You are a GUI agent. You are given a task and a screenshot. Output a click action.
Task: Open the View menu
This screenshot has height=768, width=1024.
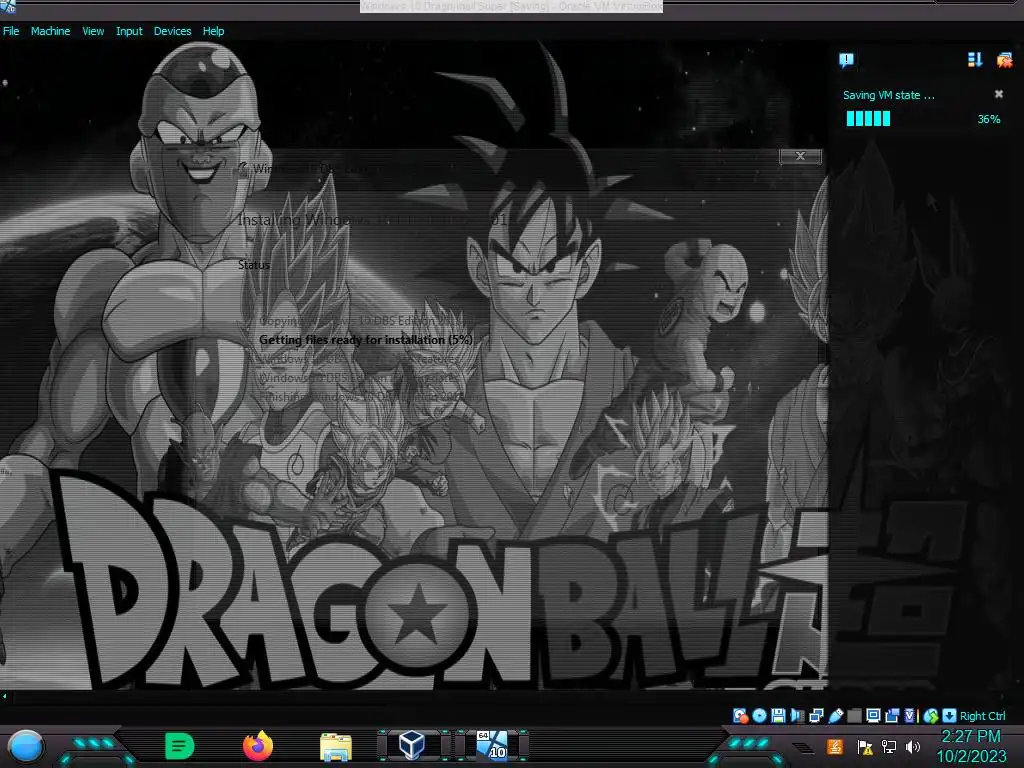pyautogui.click(x=93, y=31)
